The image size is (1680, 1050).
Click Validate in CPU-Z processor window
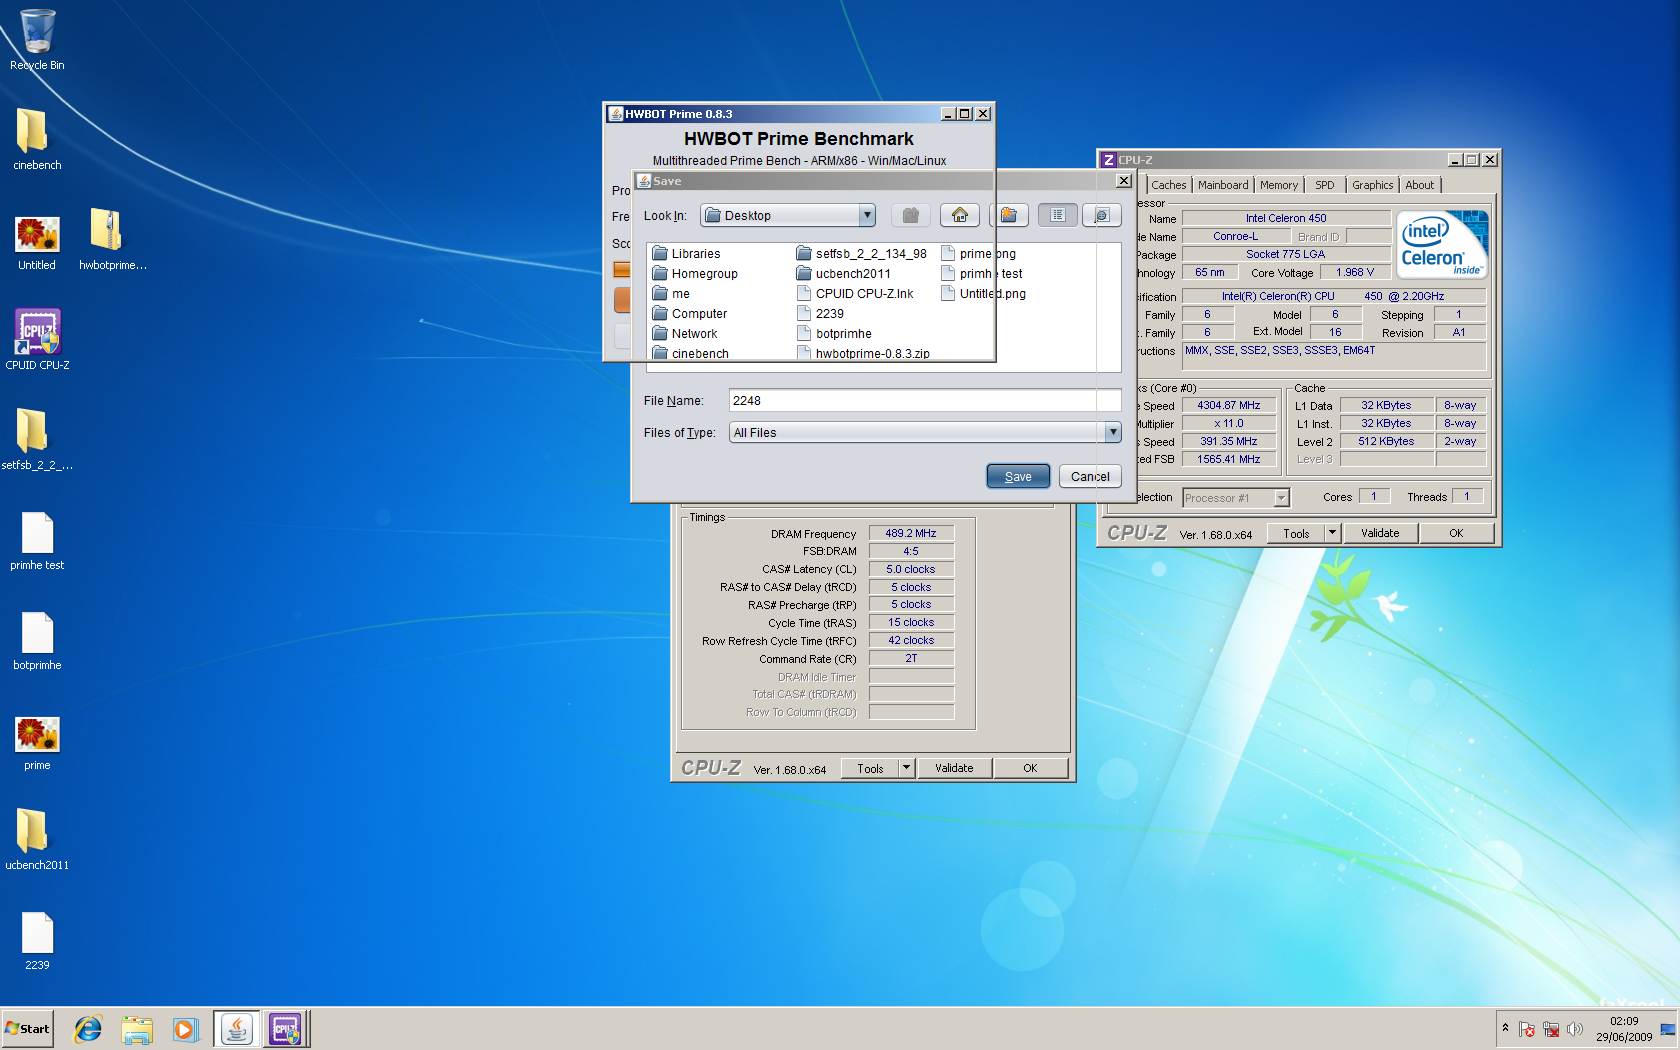tap(1380, 533)
